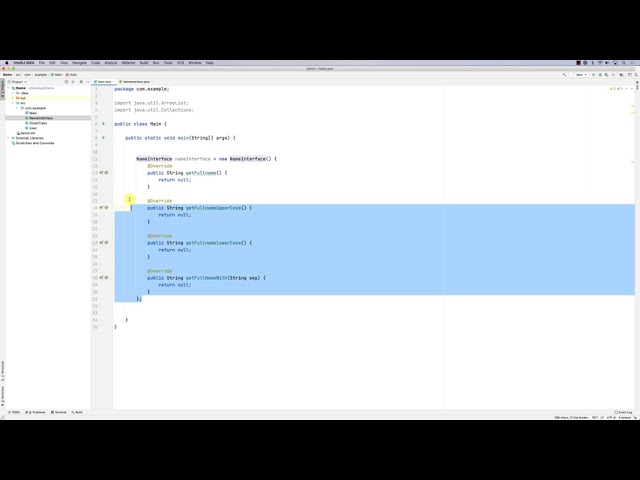The image size is (640, 480).
Task: Click implements gutter icon for getFullnameUpperCase
Action: pos(101,208)
